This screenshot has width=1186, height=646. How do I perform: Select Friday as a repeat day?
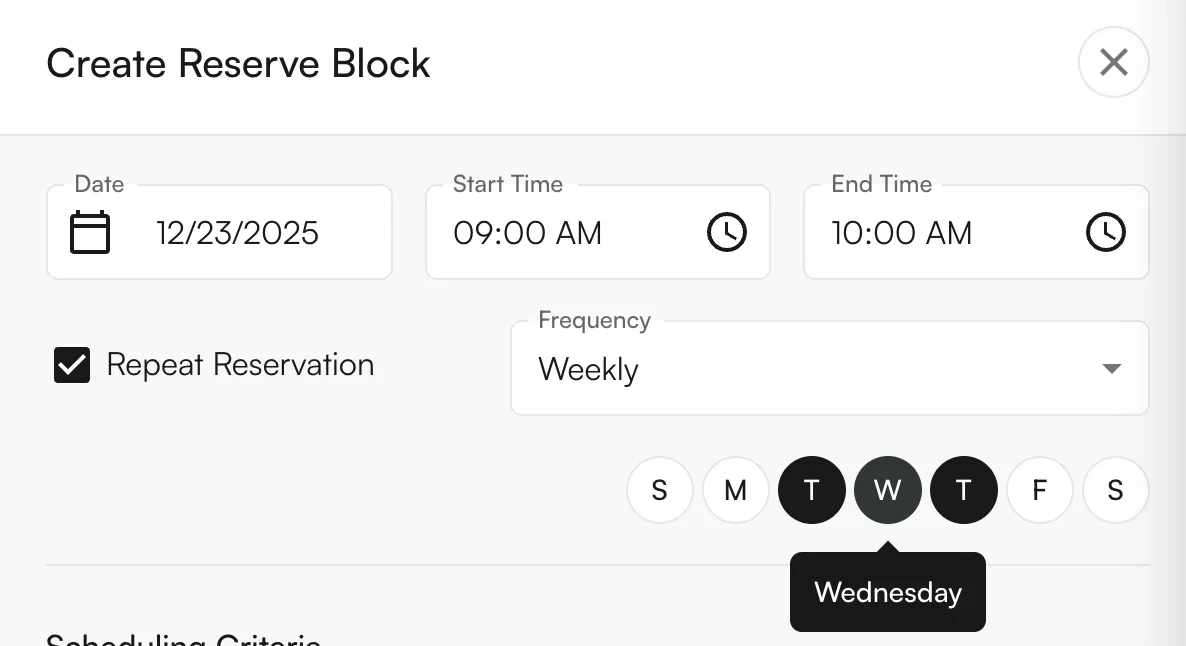(x=1039, y=490)
